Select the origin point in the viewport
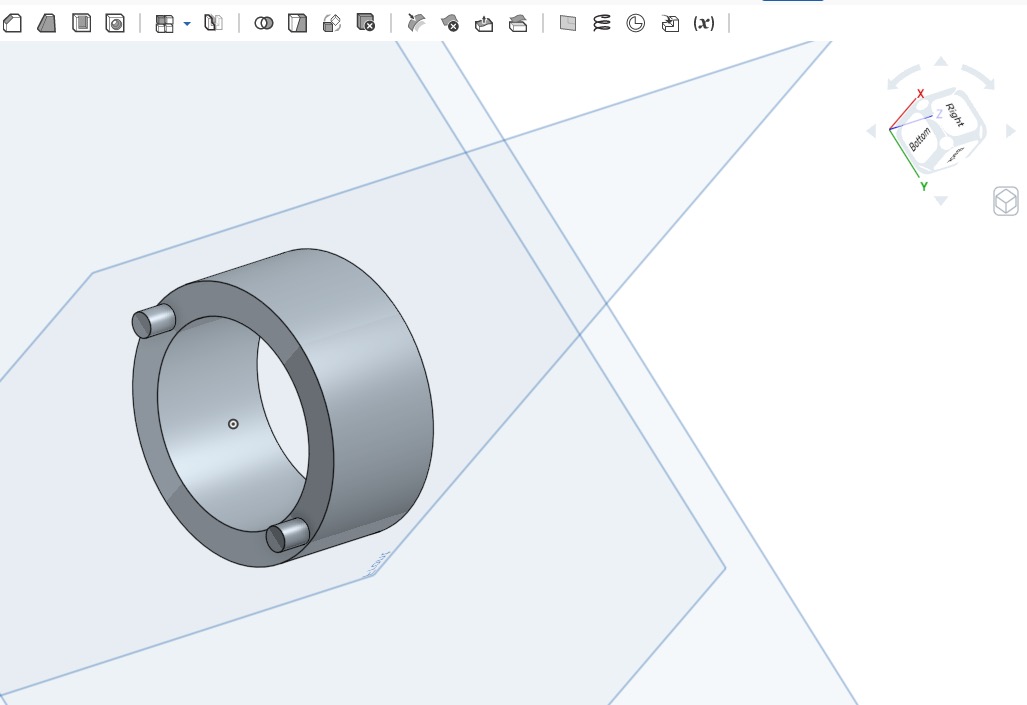Viewport: 1027px width, 705px height. pos(233,424)
